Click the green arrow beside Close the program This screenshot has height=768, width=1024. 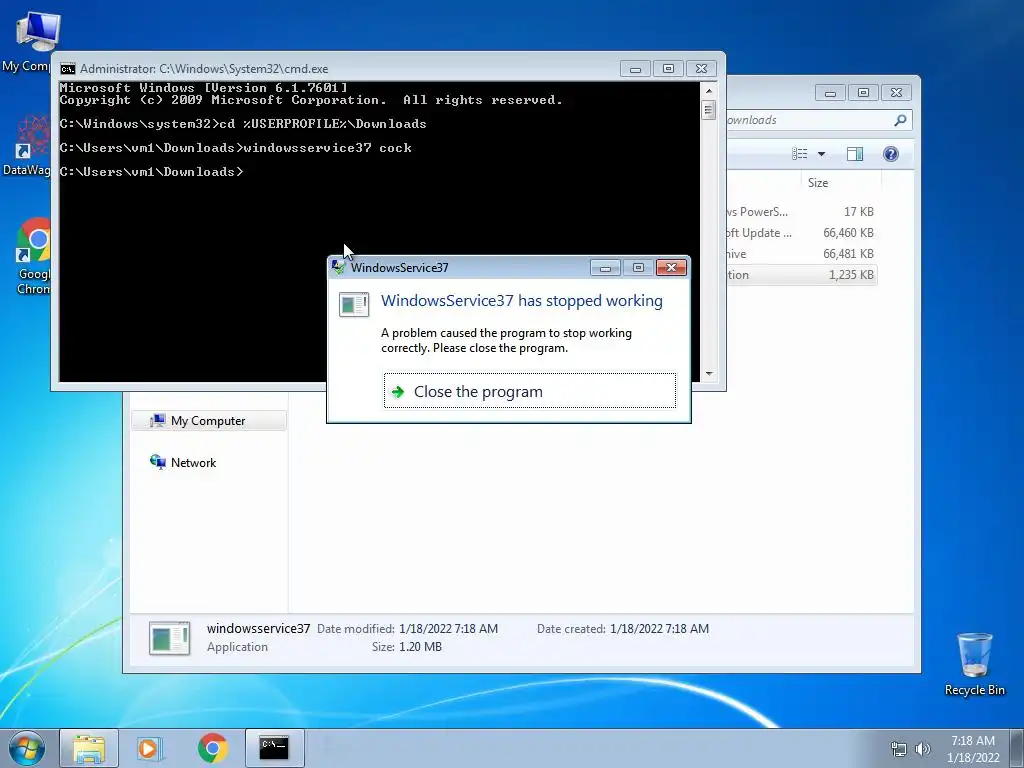coord(398,392)
